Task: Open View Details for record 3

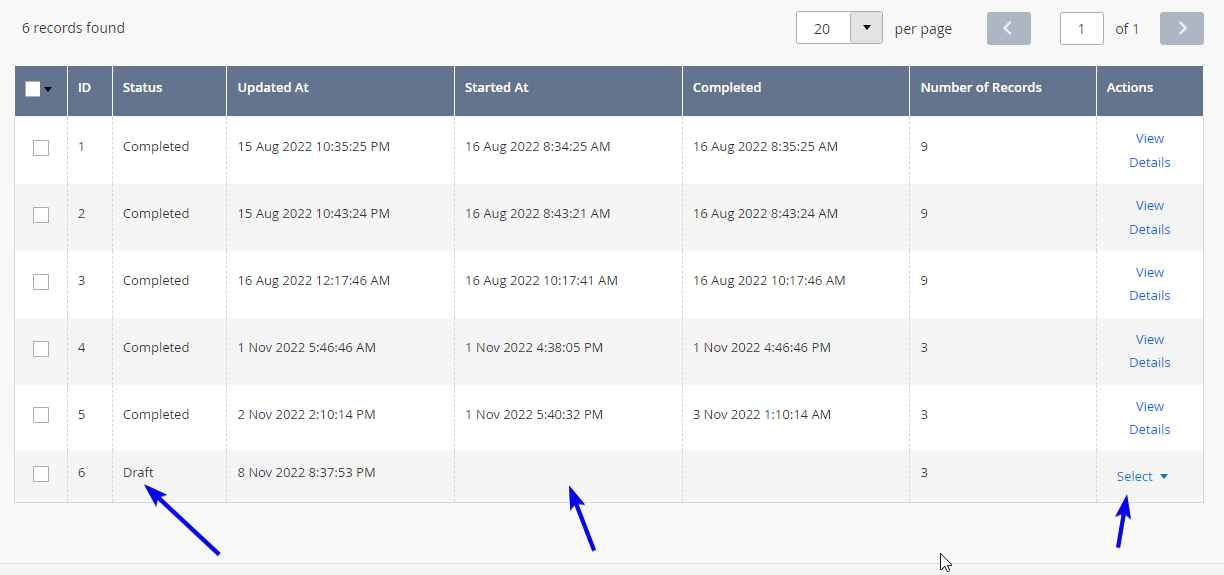Action: pos(1150,284)
